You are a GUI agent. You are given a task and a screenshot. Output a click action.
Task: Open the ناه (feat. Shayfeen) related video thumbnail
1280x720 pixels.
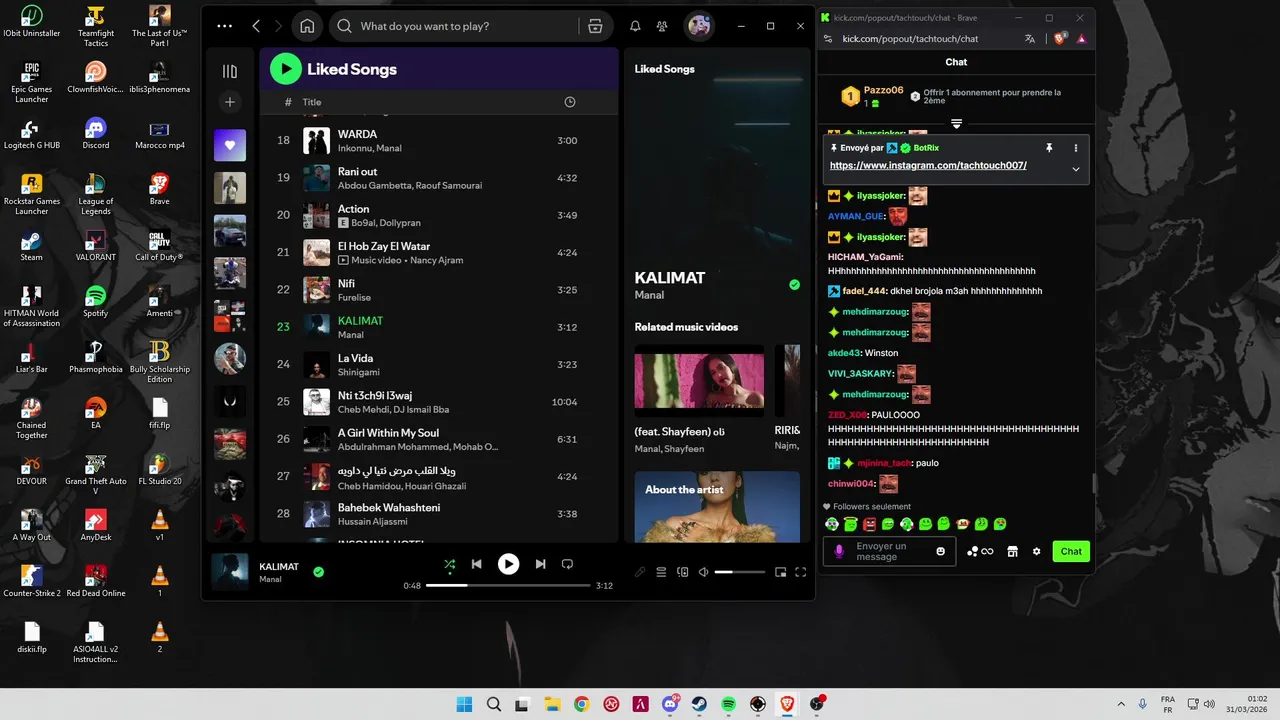(699, 381)
